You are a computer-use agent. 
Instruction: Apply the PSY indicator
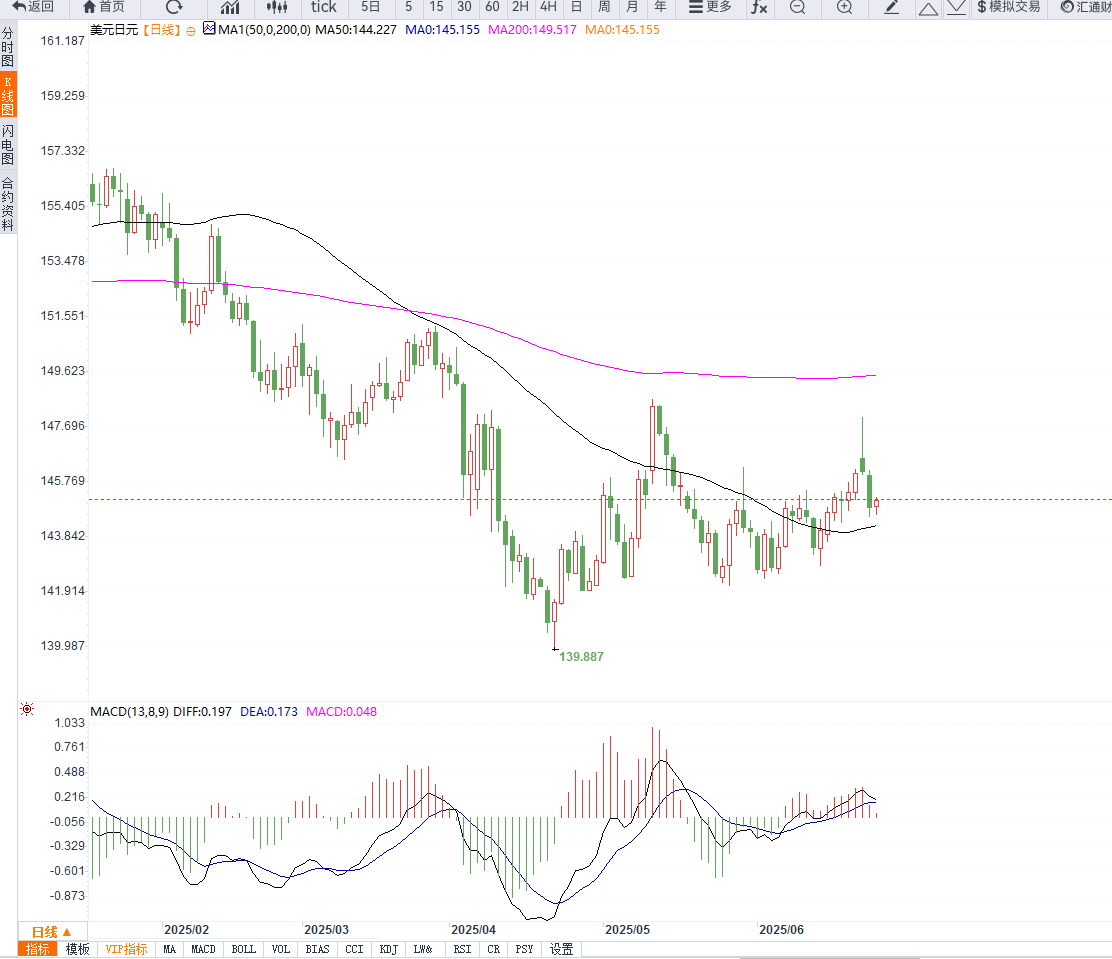click(x=524, y=949)
